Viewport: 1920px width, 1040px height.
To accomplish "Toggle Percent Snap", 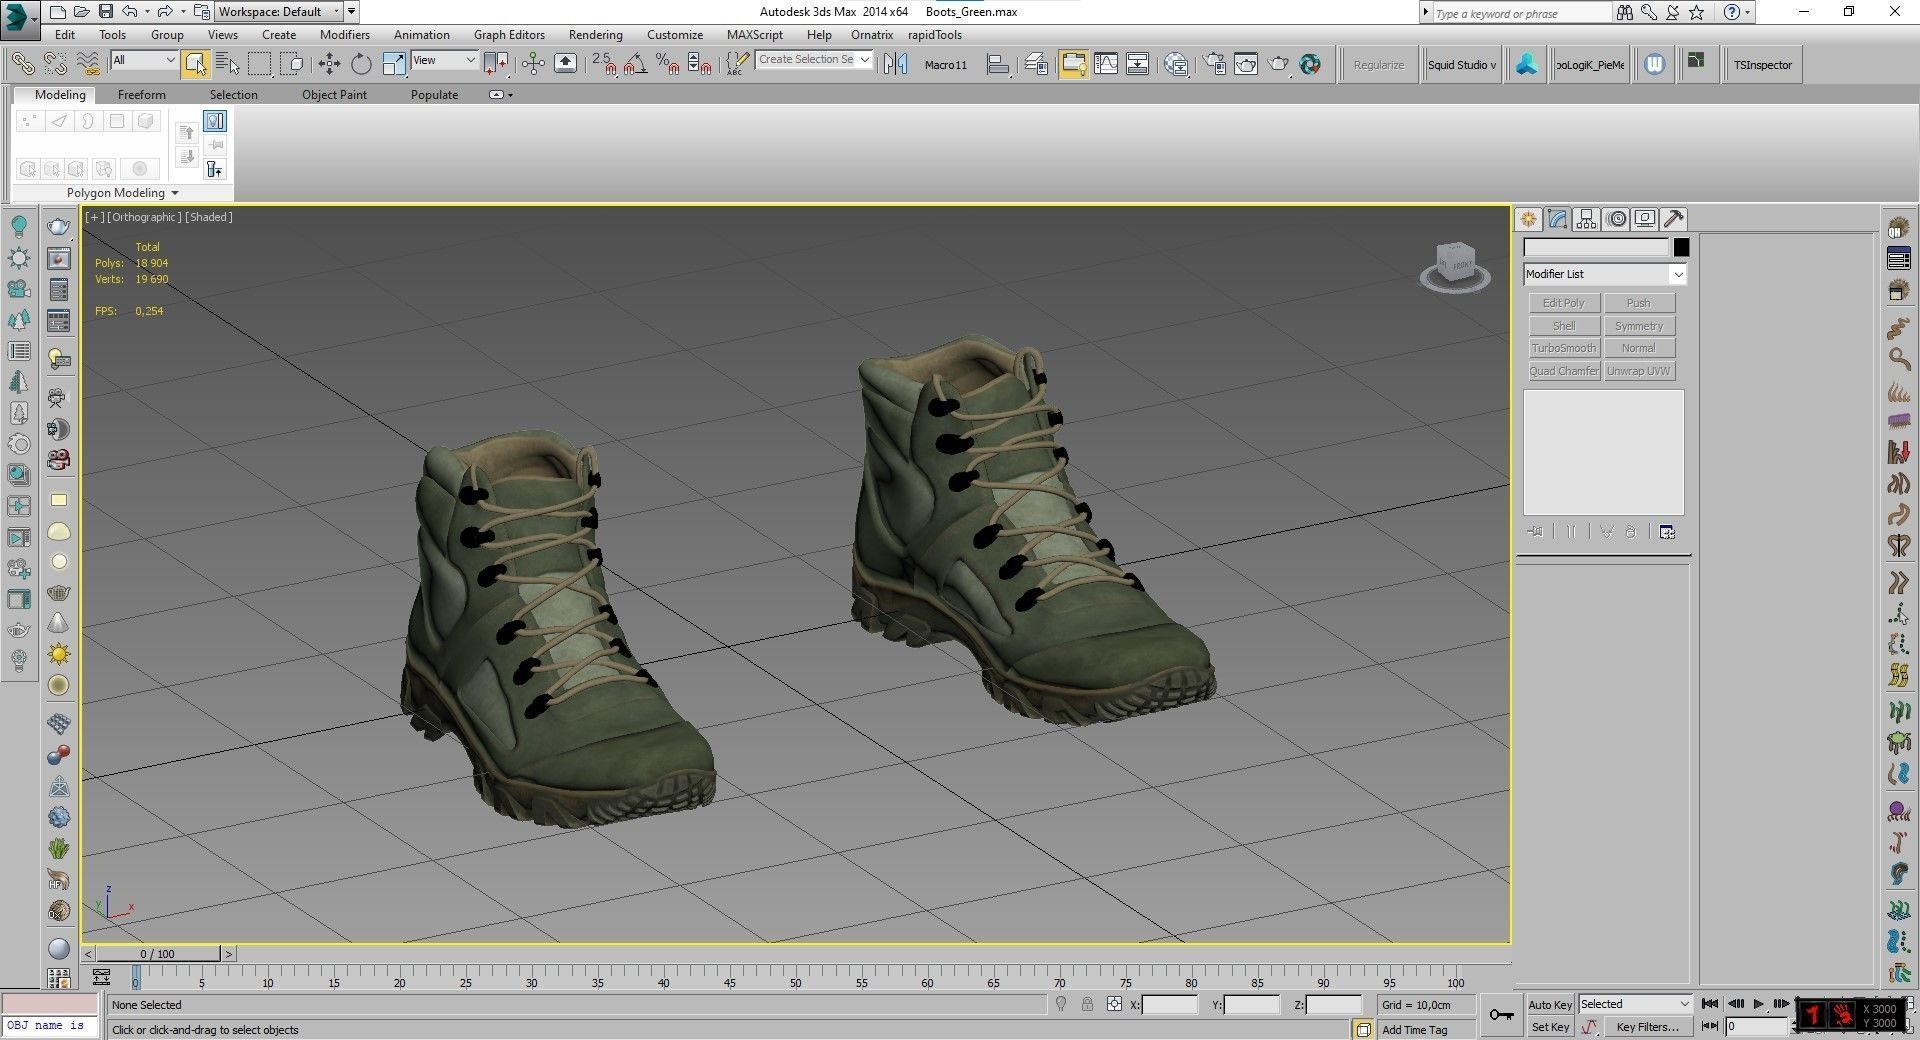I will point(668,64).
